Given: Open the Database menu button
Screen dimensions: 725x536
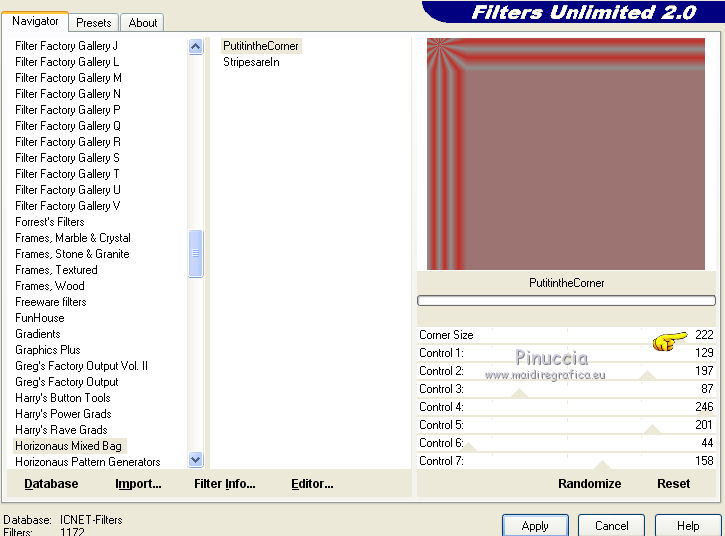Looking at the screenshot, I should coord(51,484).
